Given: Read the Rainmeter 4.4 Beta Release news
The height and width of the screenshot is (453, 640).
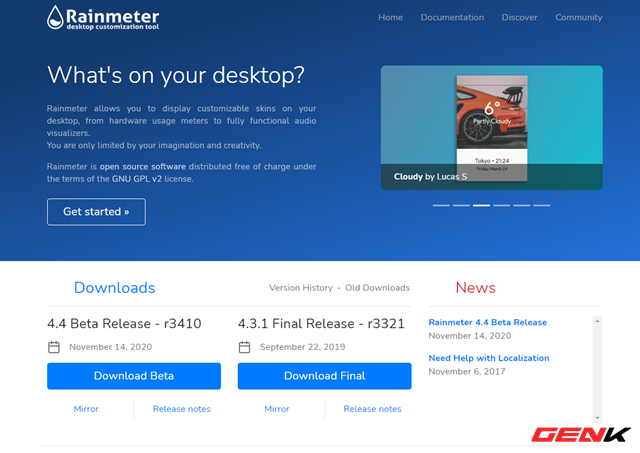Looking at the screenshot, I should tap(487, 322).
